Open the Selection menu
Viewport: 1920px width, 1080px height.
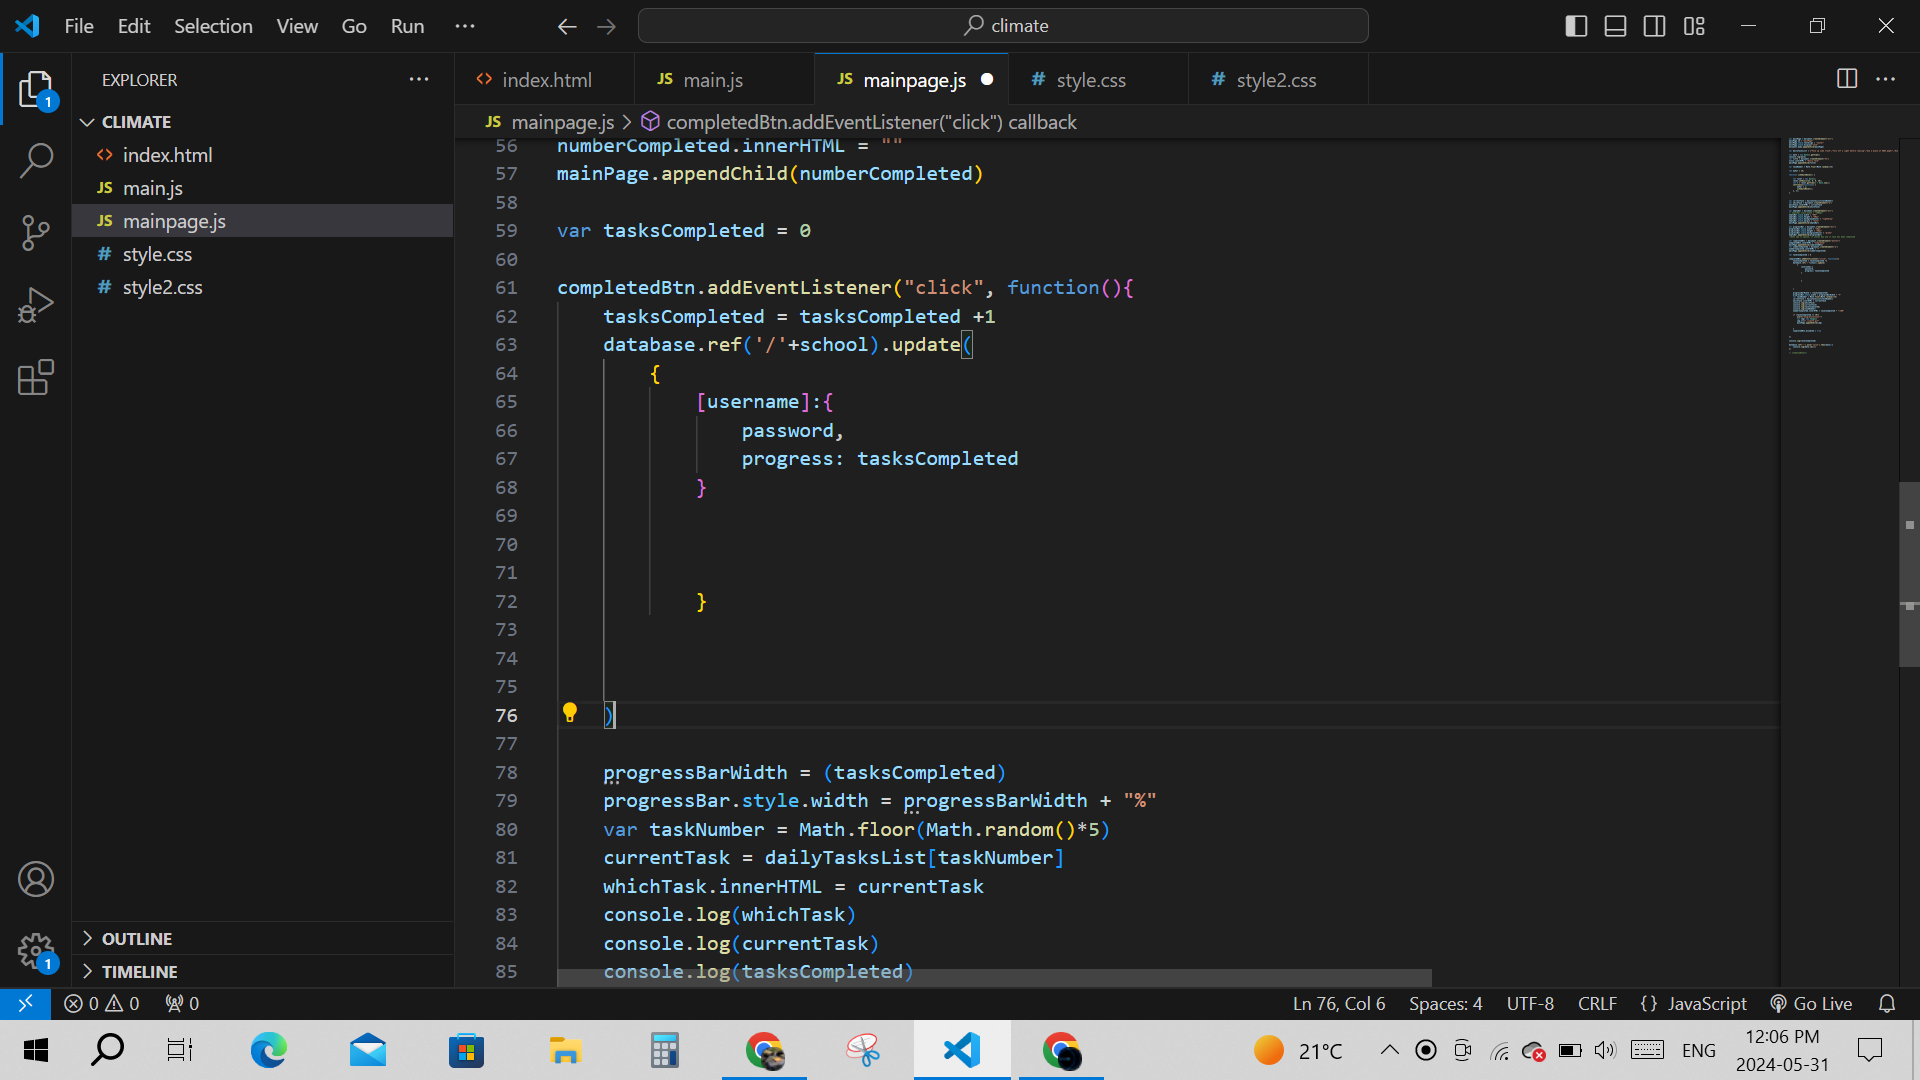point(213,26)
